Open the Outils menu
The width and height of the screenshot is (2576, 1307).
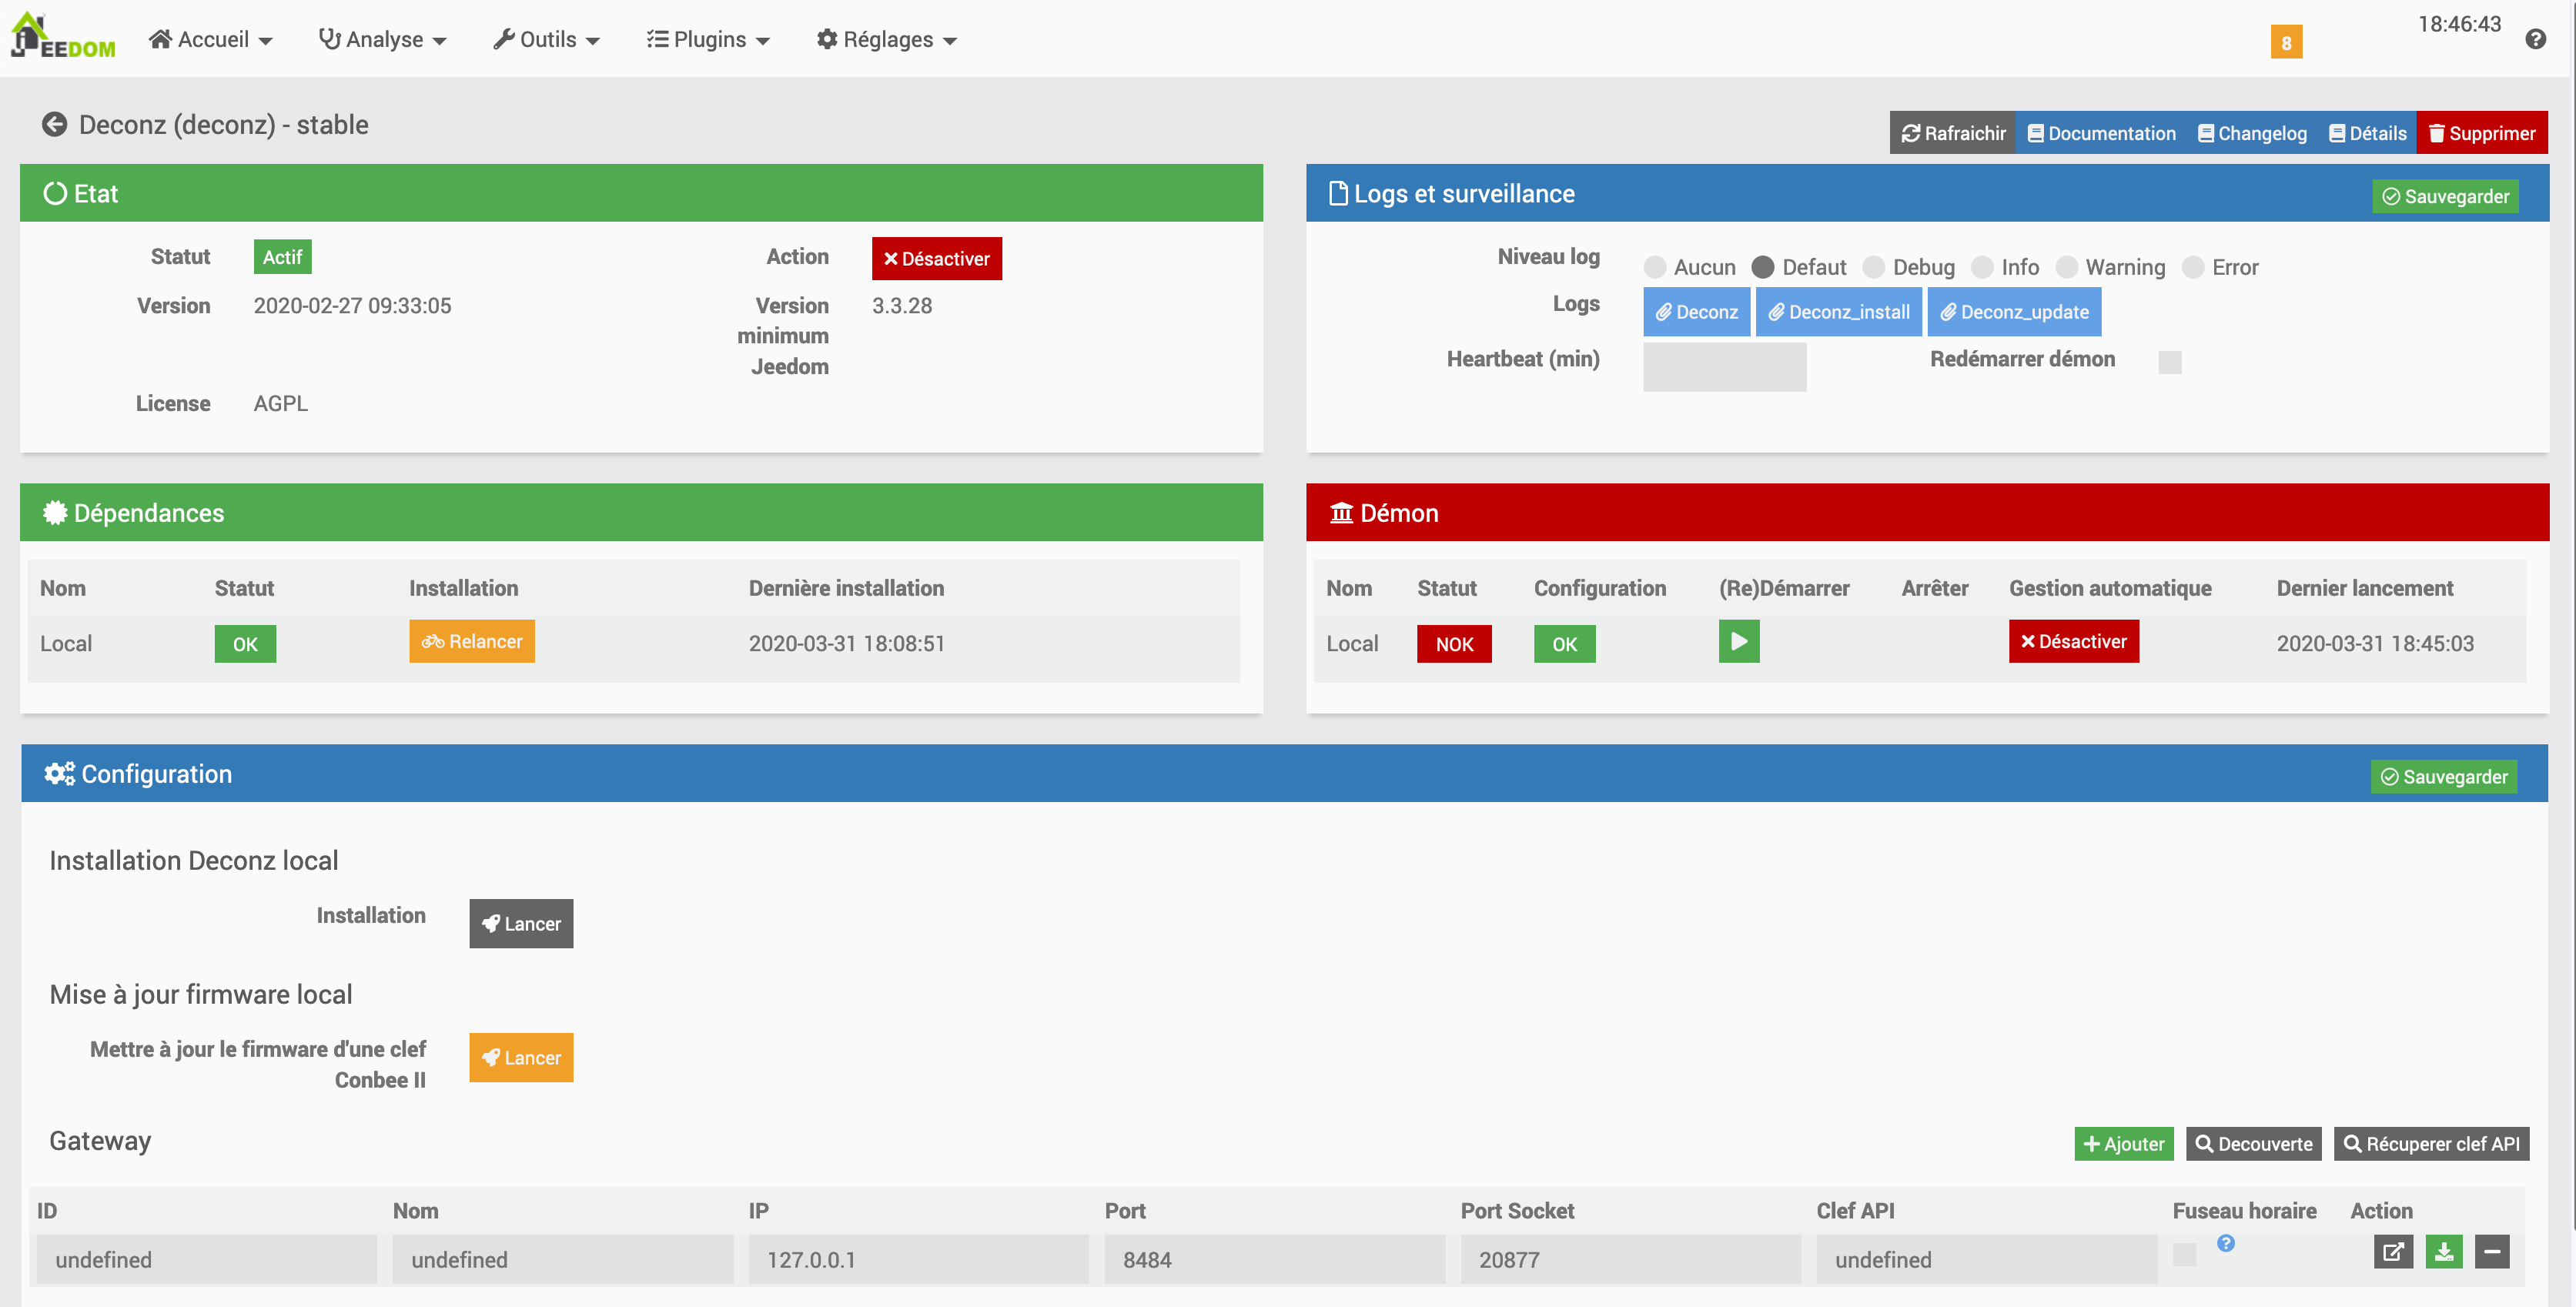pos(546,40)
